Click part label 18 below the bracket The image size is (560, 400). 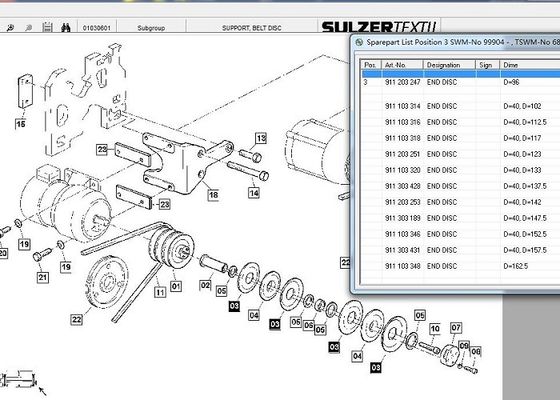[213, 195]
